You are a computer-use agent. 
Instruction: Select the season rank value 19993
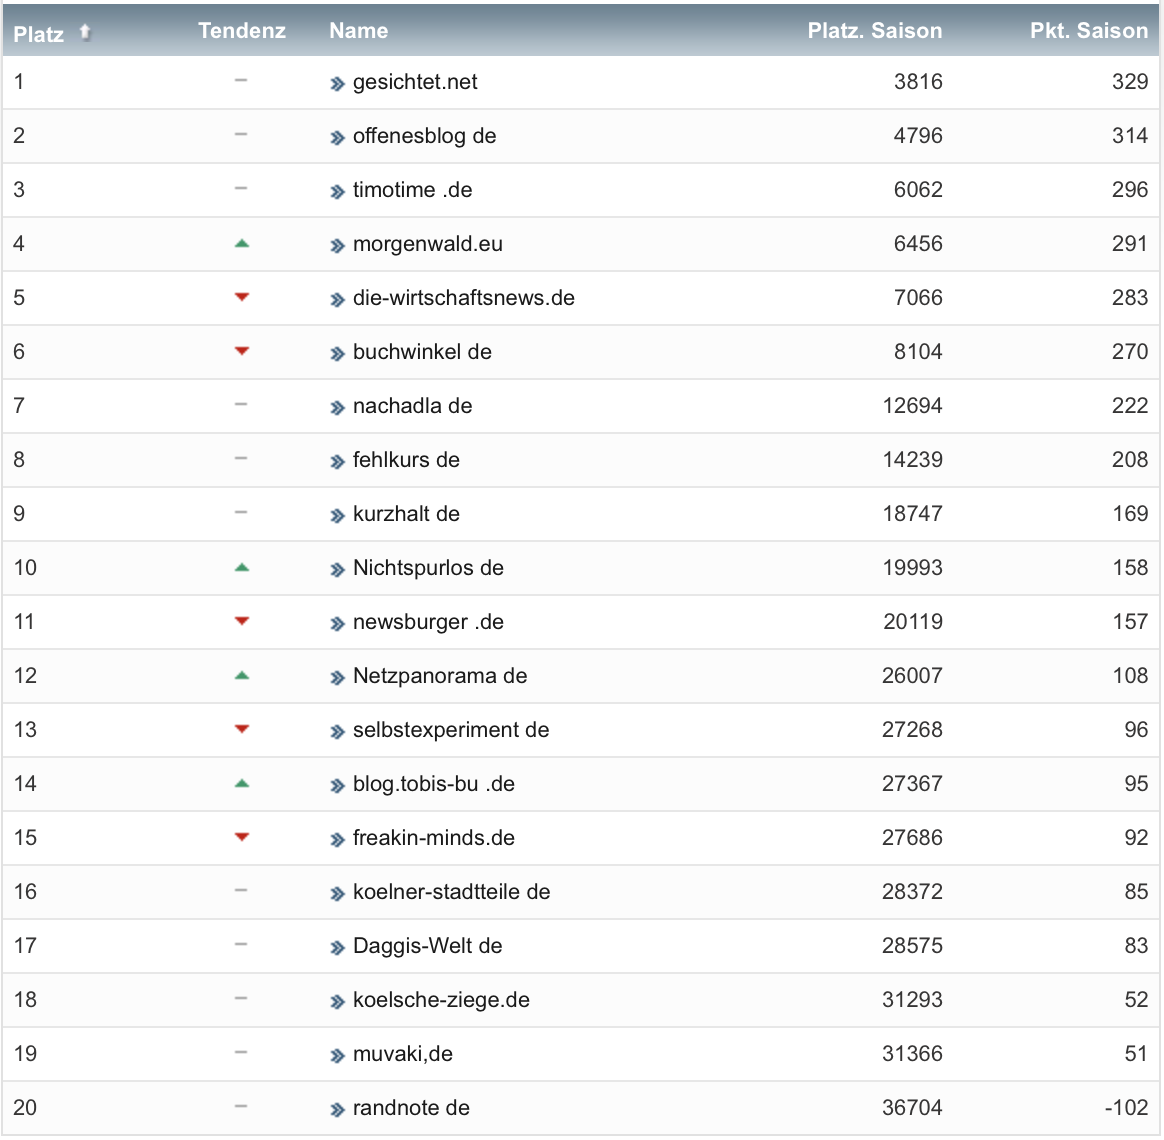(912, 568)
